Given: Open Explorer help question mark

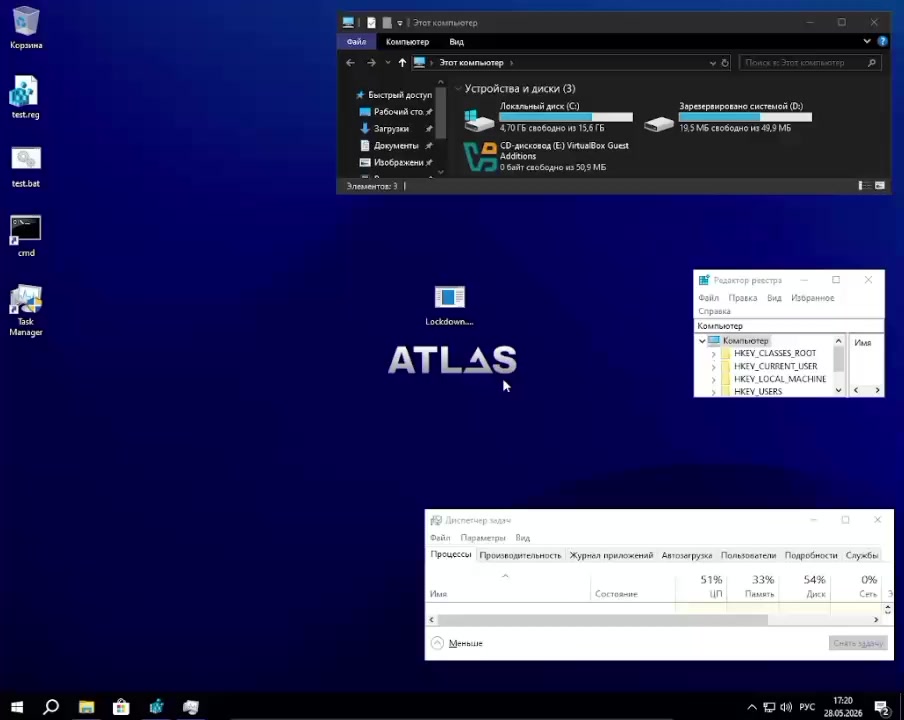Looking at the screenshot, I should point(882,42).
